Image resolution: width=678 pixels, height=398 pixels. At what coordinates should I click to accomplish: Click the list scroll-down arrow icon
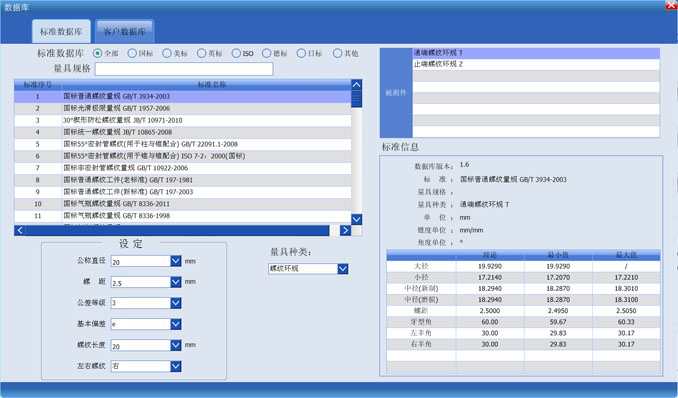coord(356,219)
